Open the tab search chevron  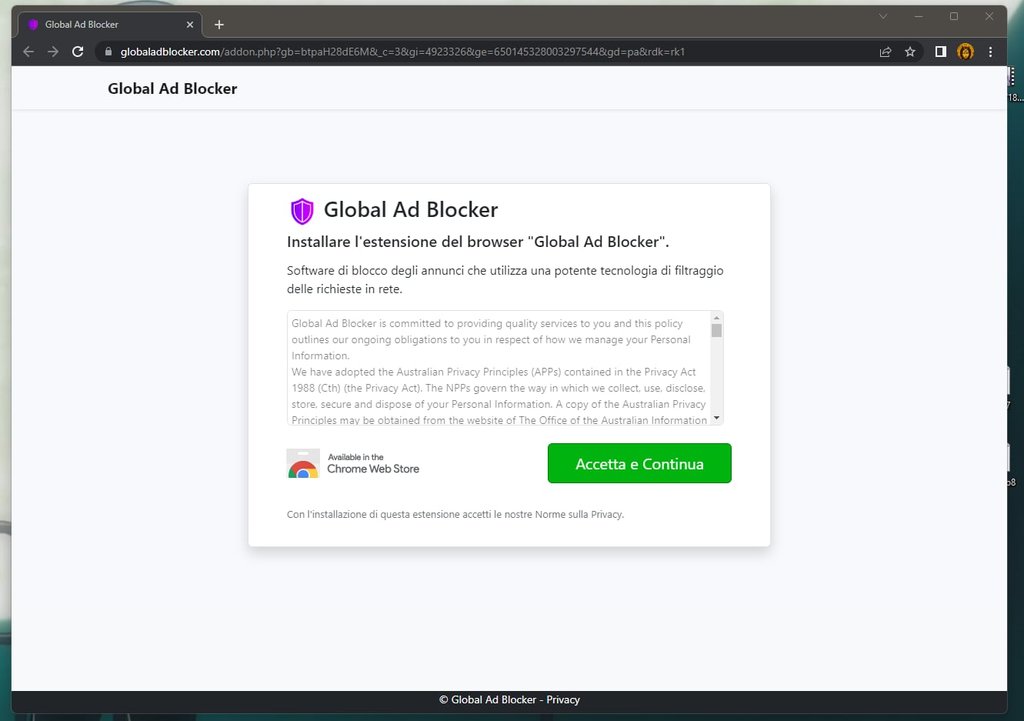[883, 16]
